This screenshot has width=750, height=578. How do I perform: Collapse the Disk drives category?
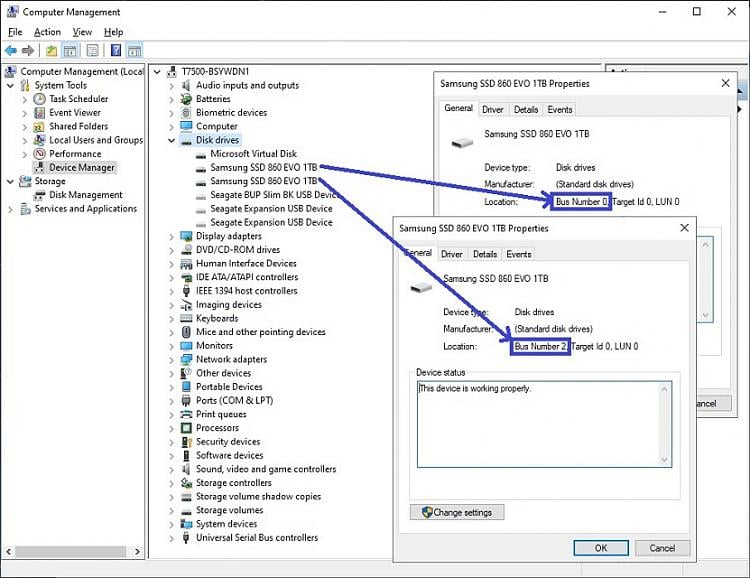[171, 140]
